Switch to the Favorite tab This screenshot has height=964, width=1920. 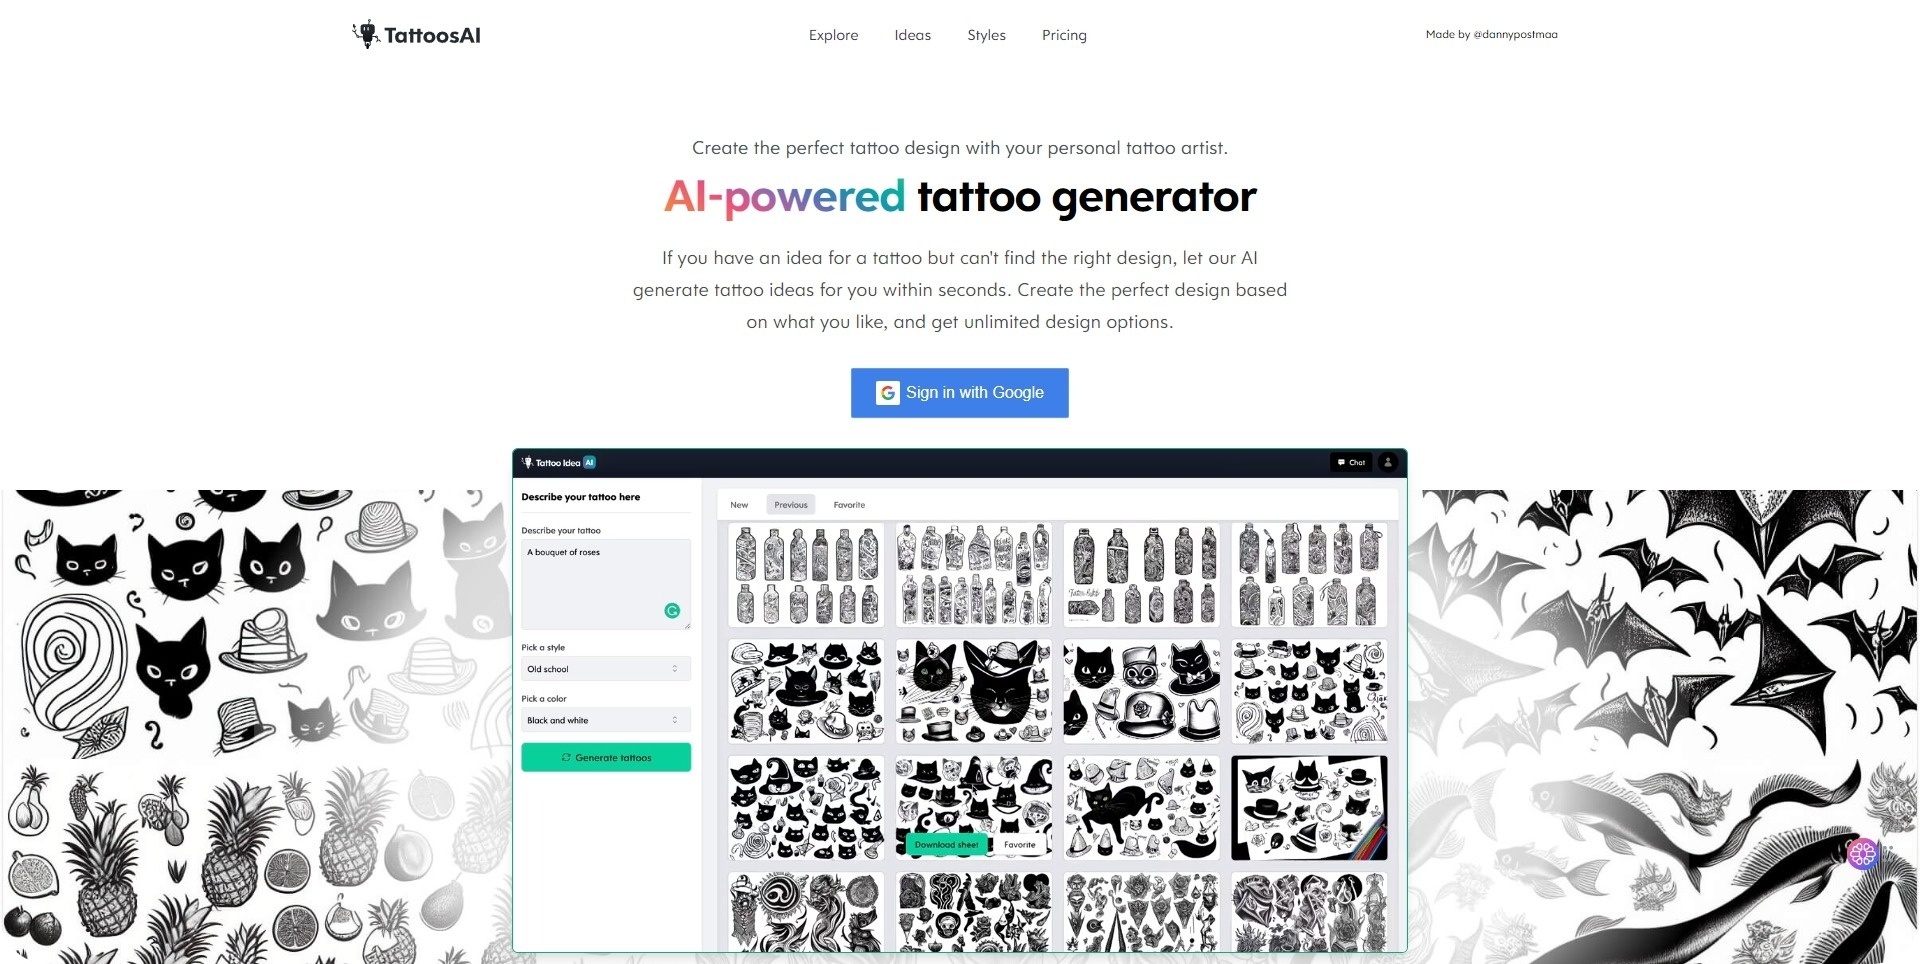pos(849,505)
